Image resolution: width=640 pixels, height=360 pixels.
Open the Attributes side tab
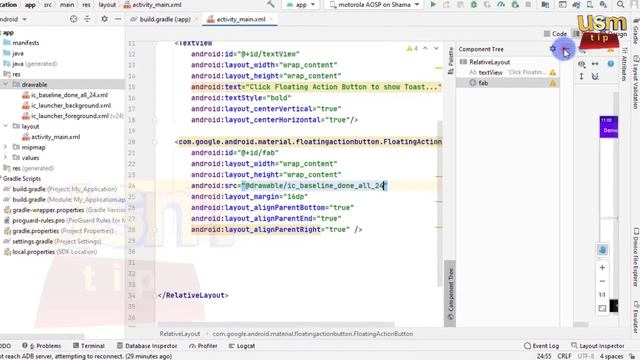624,64
